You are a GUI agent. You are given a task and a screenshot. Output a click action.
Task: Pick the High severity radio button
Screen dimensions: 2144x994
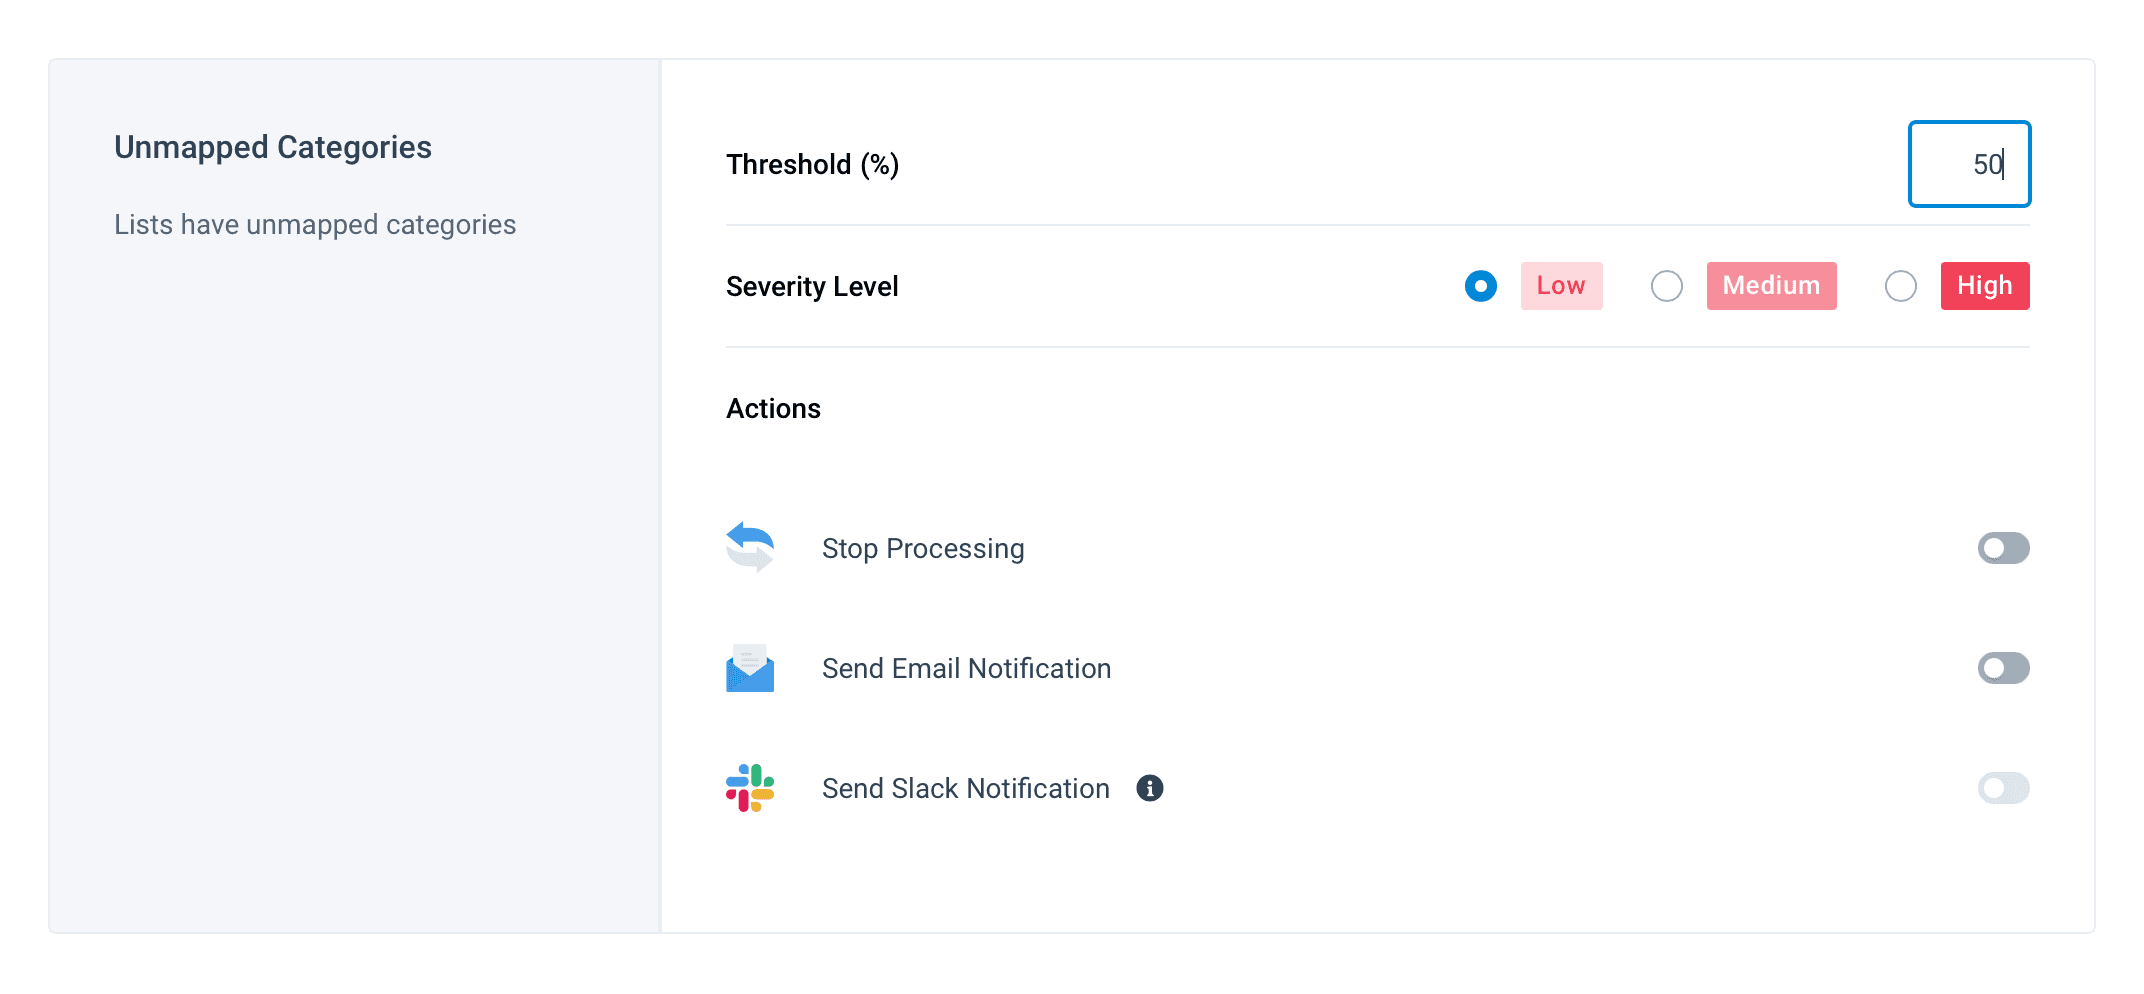[1901, 286]
